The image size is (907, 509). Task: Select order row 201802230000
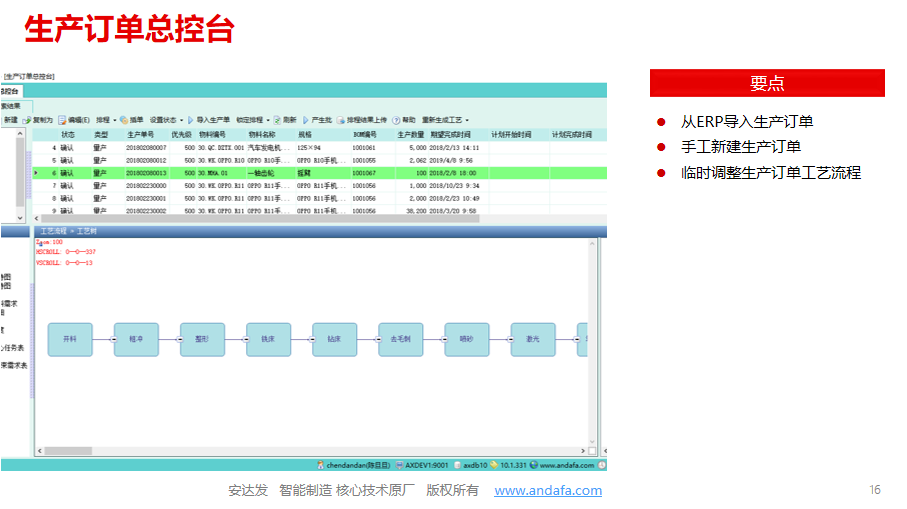tap(319, 186)
